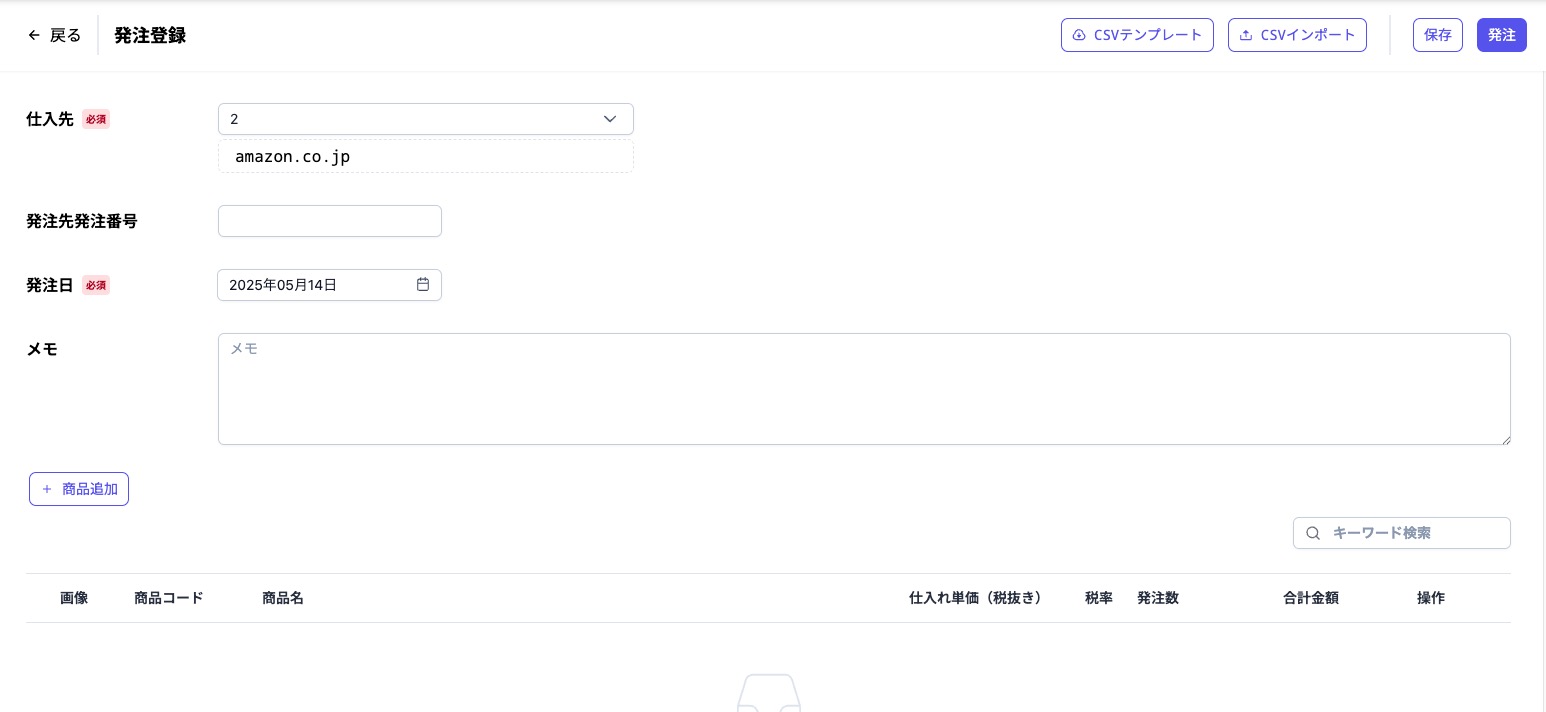Screen dimensions: 1546x712
Task: Click the back arrow icon
Action: pyautogui.click(x=34, y=35)
